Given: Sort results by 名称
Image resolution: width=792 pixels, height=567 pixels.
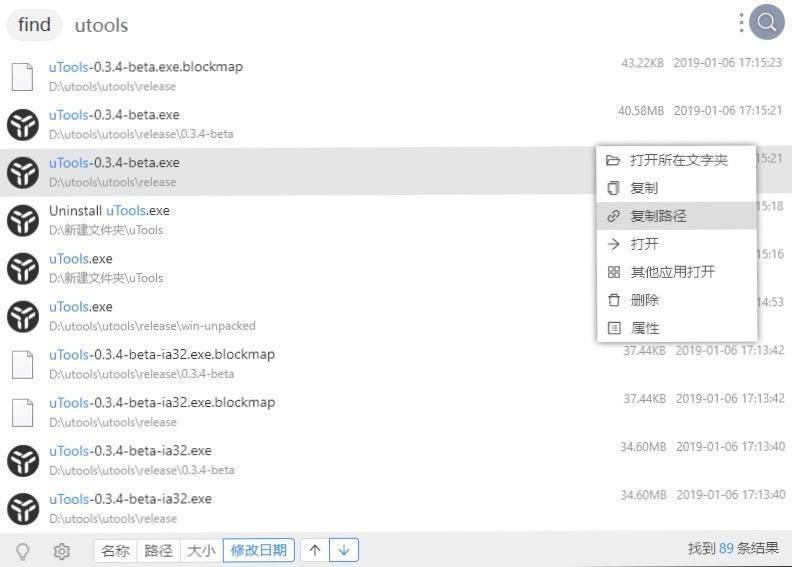Looking at the screenshot, I should [x=115, y=550].
